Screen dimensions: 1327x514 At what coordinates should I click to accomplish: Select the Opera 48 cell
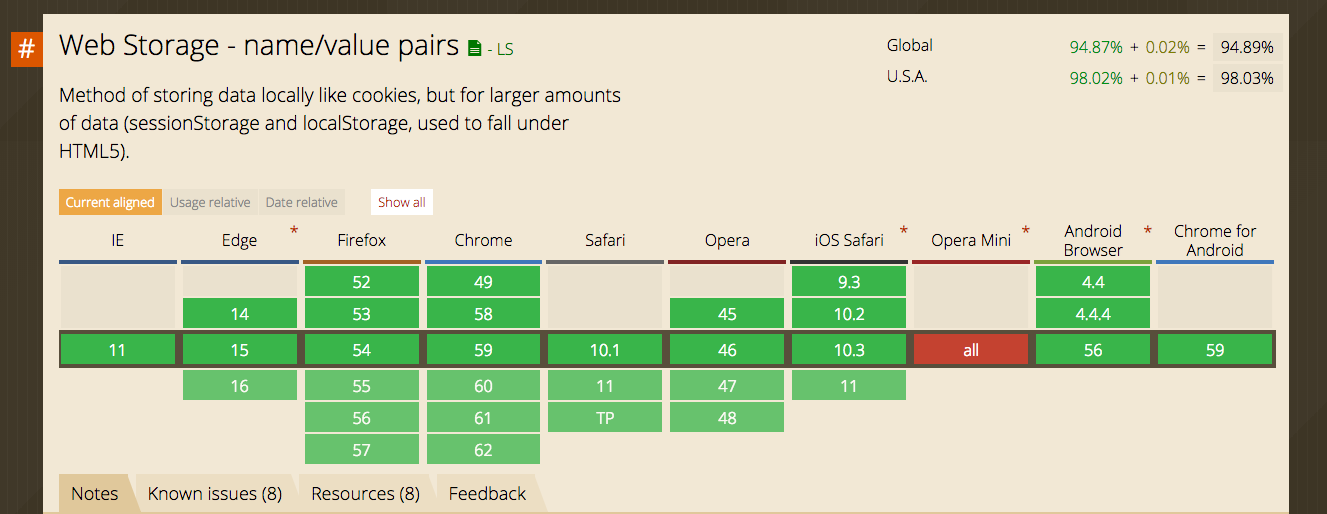click(x=728, y=418)
